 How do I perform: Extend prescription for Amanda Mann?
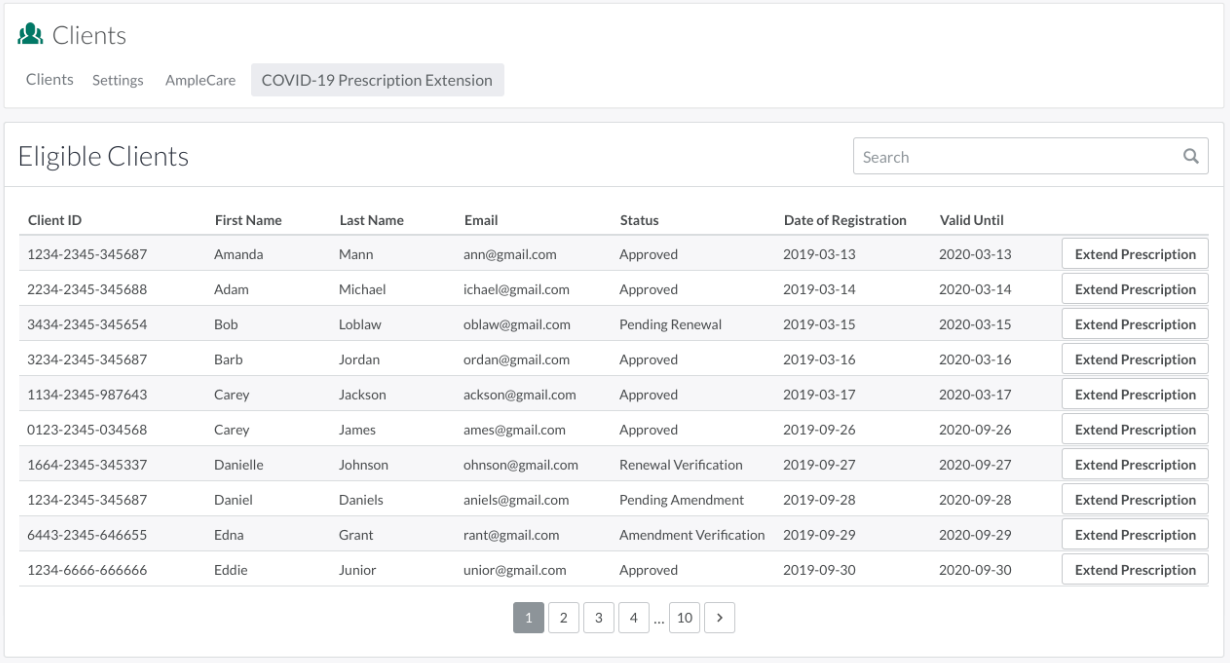click(x=1134, y=254)
